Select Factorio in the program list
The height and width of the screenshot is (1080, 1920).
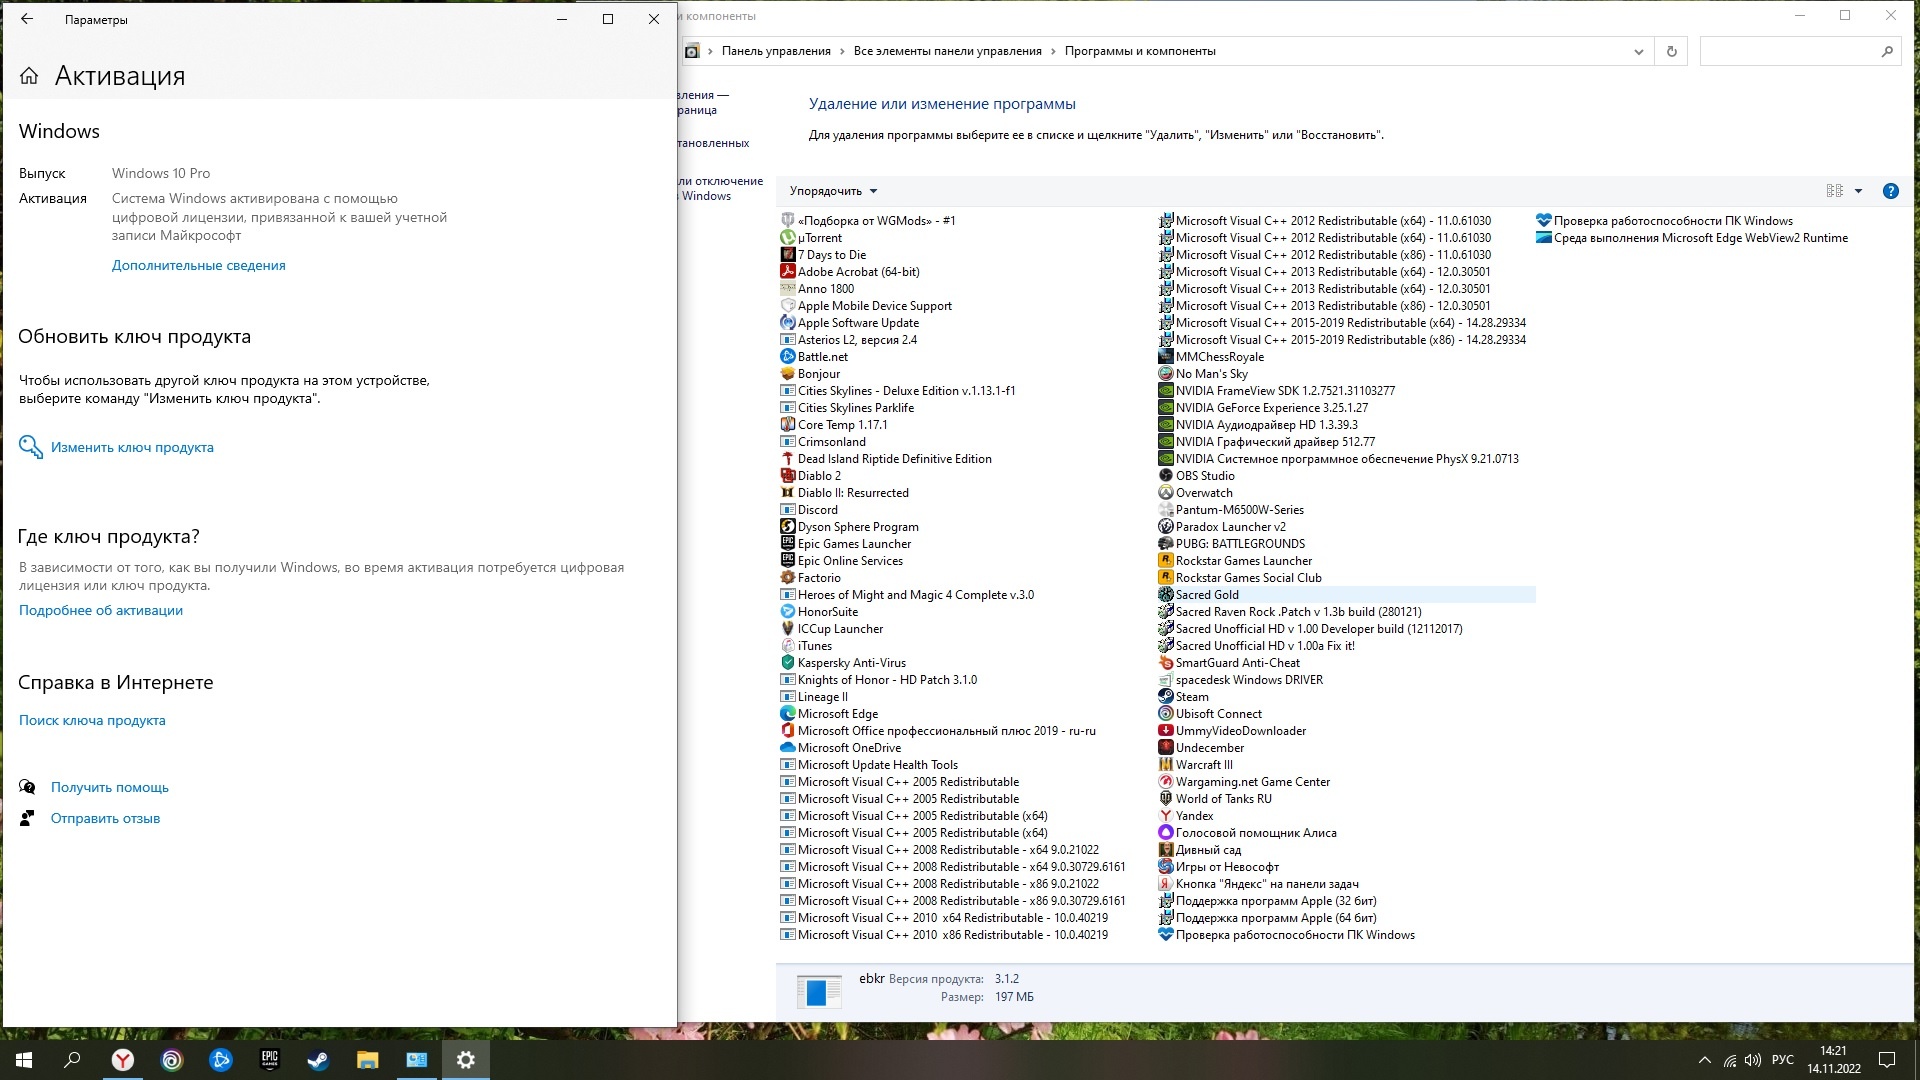coord(819,578)
